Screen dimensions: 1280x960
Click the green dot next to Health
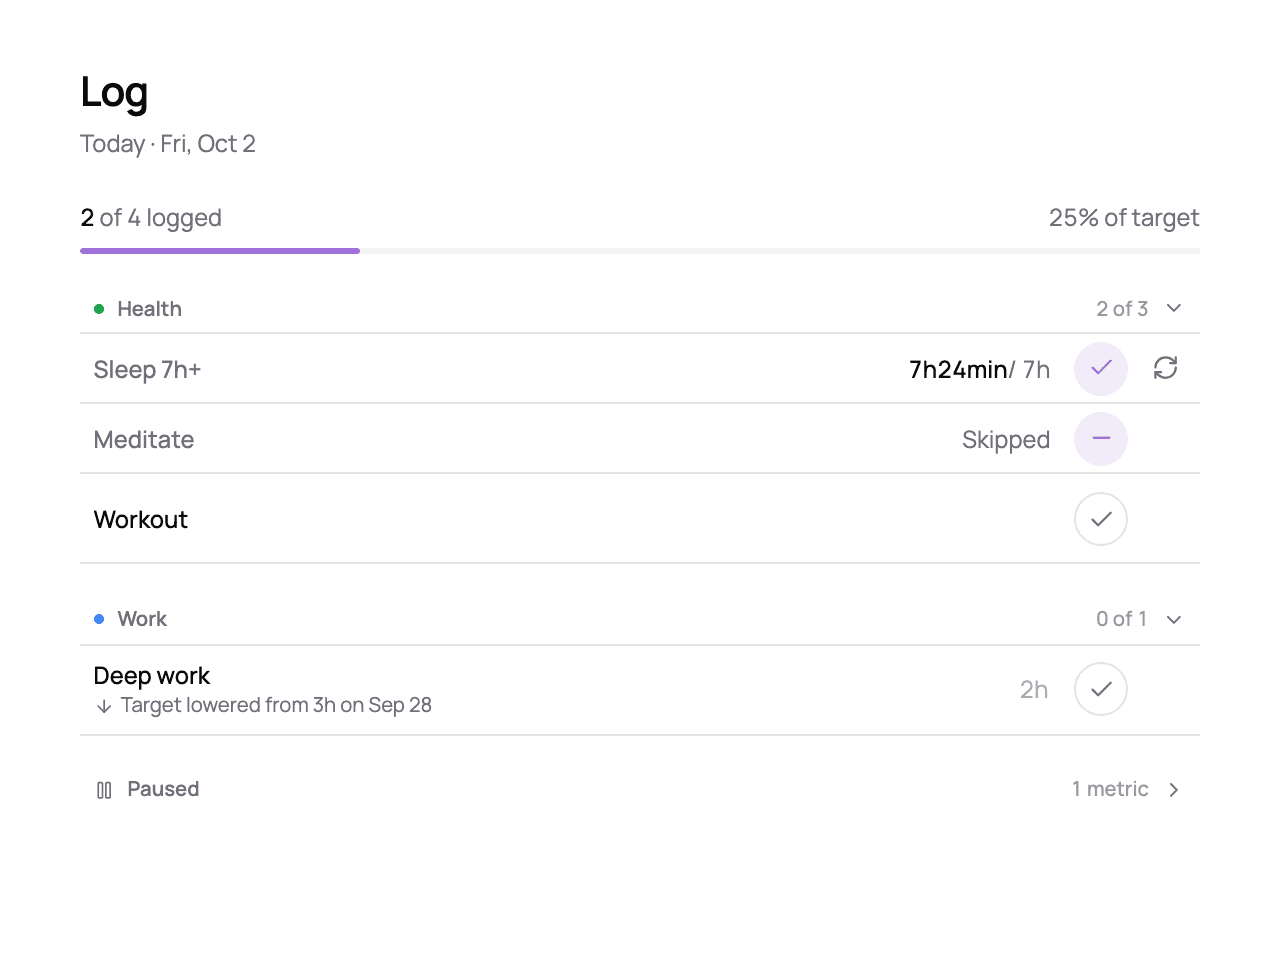99,309
